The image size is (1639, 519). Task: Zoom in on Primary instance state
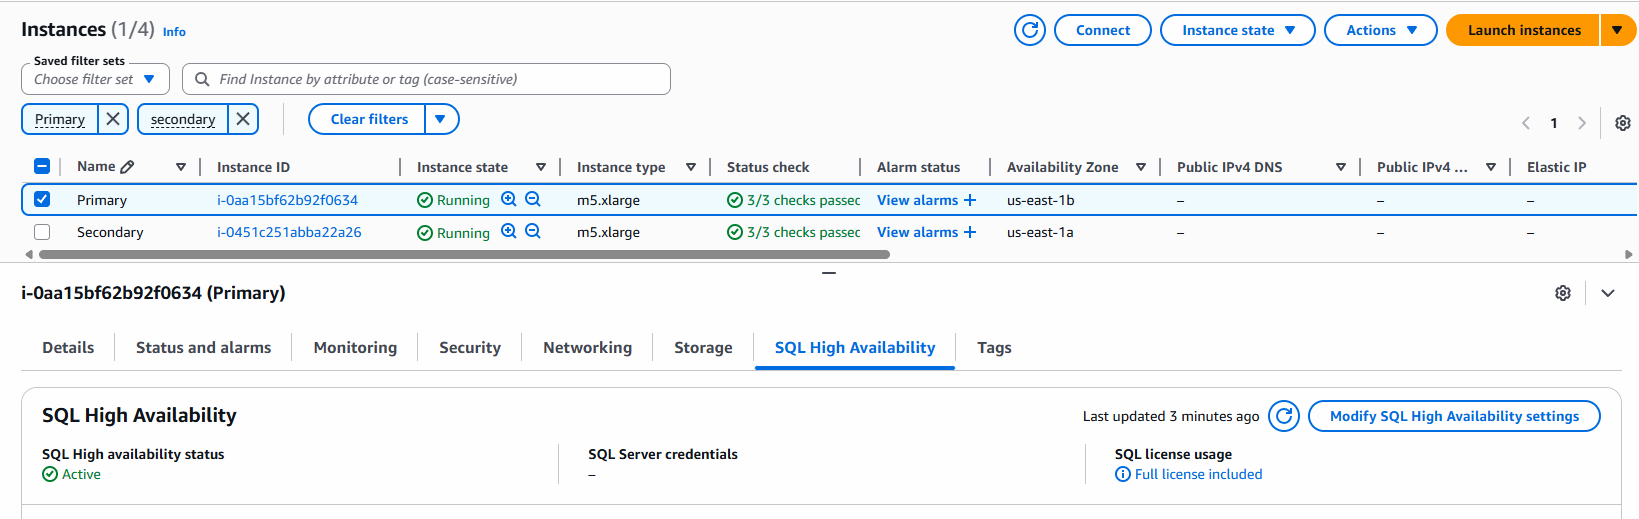(x=509, y=199)
